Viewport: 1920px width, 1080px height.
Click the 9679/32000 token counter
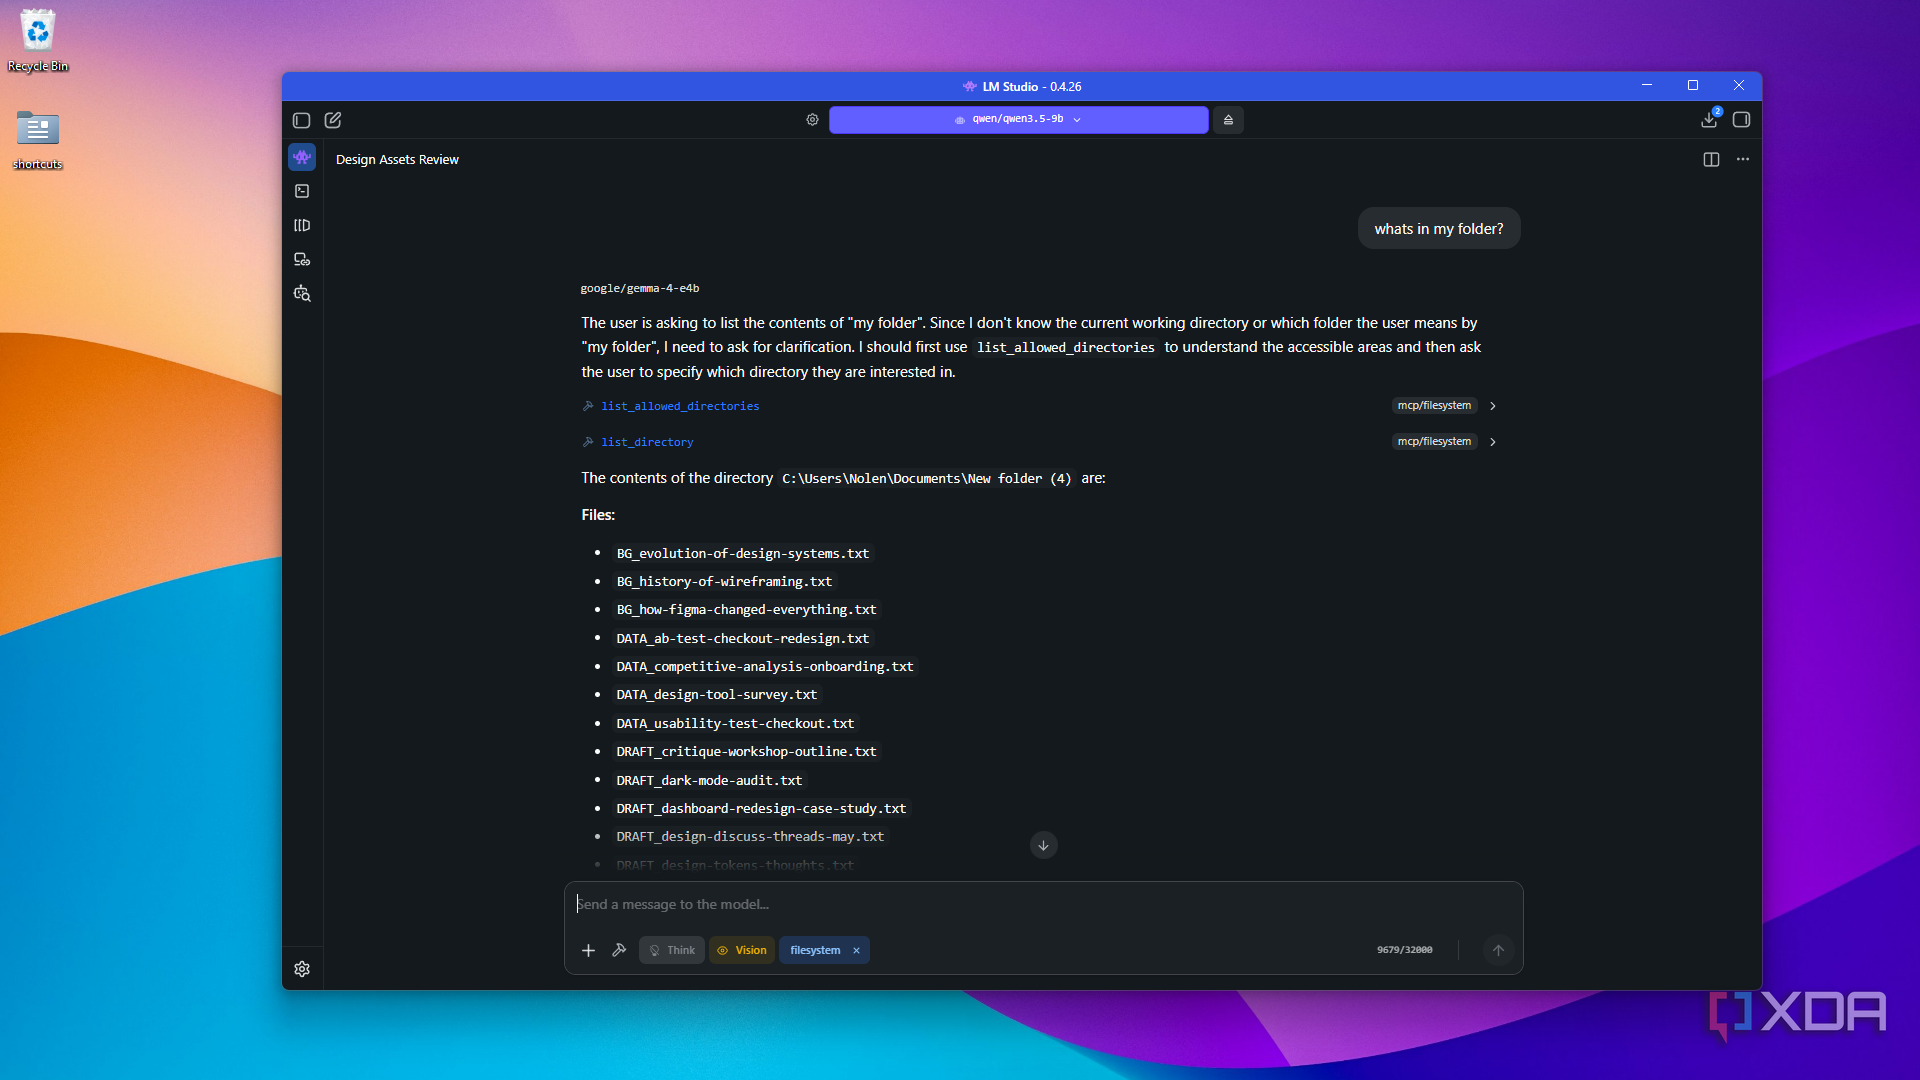point(1404,950)
